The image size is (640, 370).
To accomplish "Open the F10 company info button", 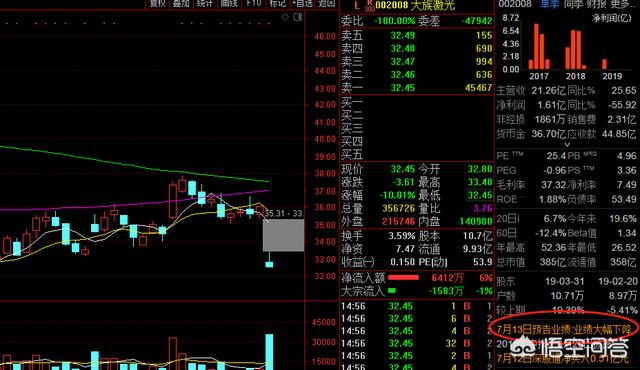I will coord(253,4).
